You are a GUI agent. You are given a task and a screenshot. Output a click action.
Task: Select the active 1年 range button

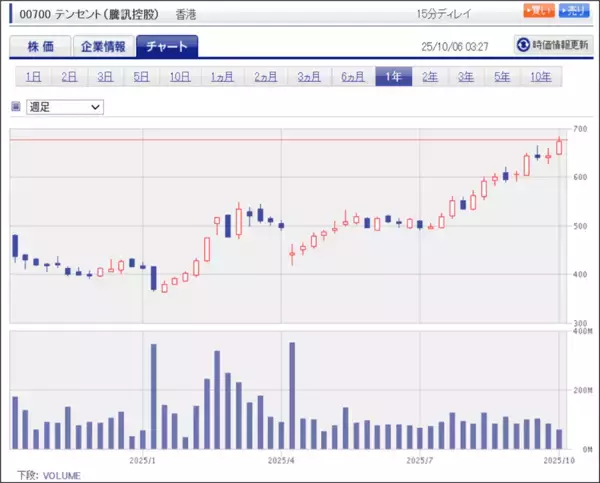coord(392,77)
